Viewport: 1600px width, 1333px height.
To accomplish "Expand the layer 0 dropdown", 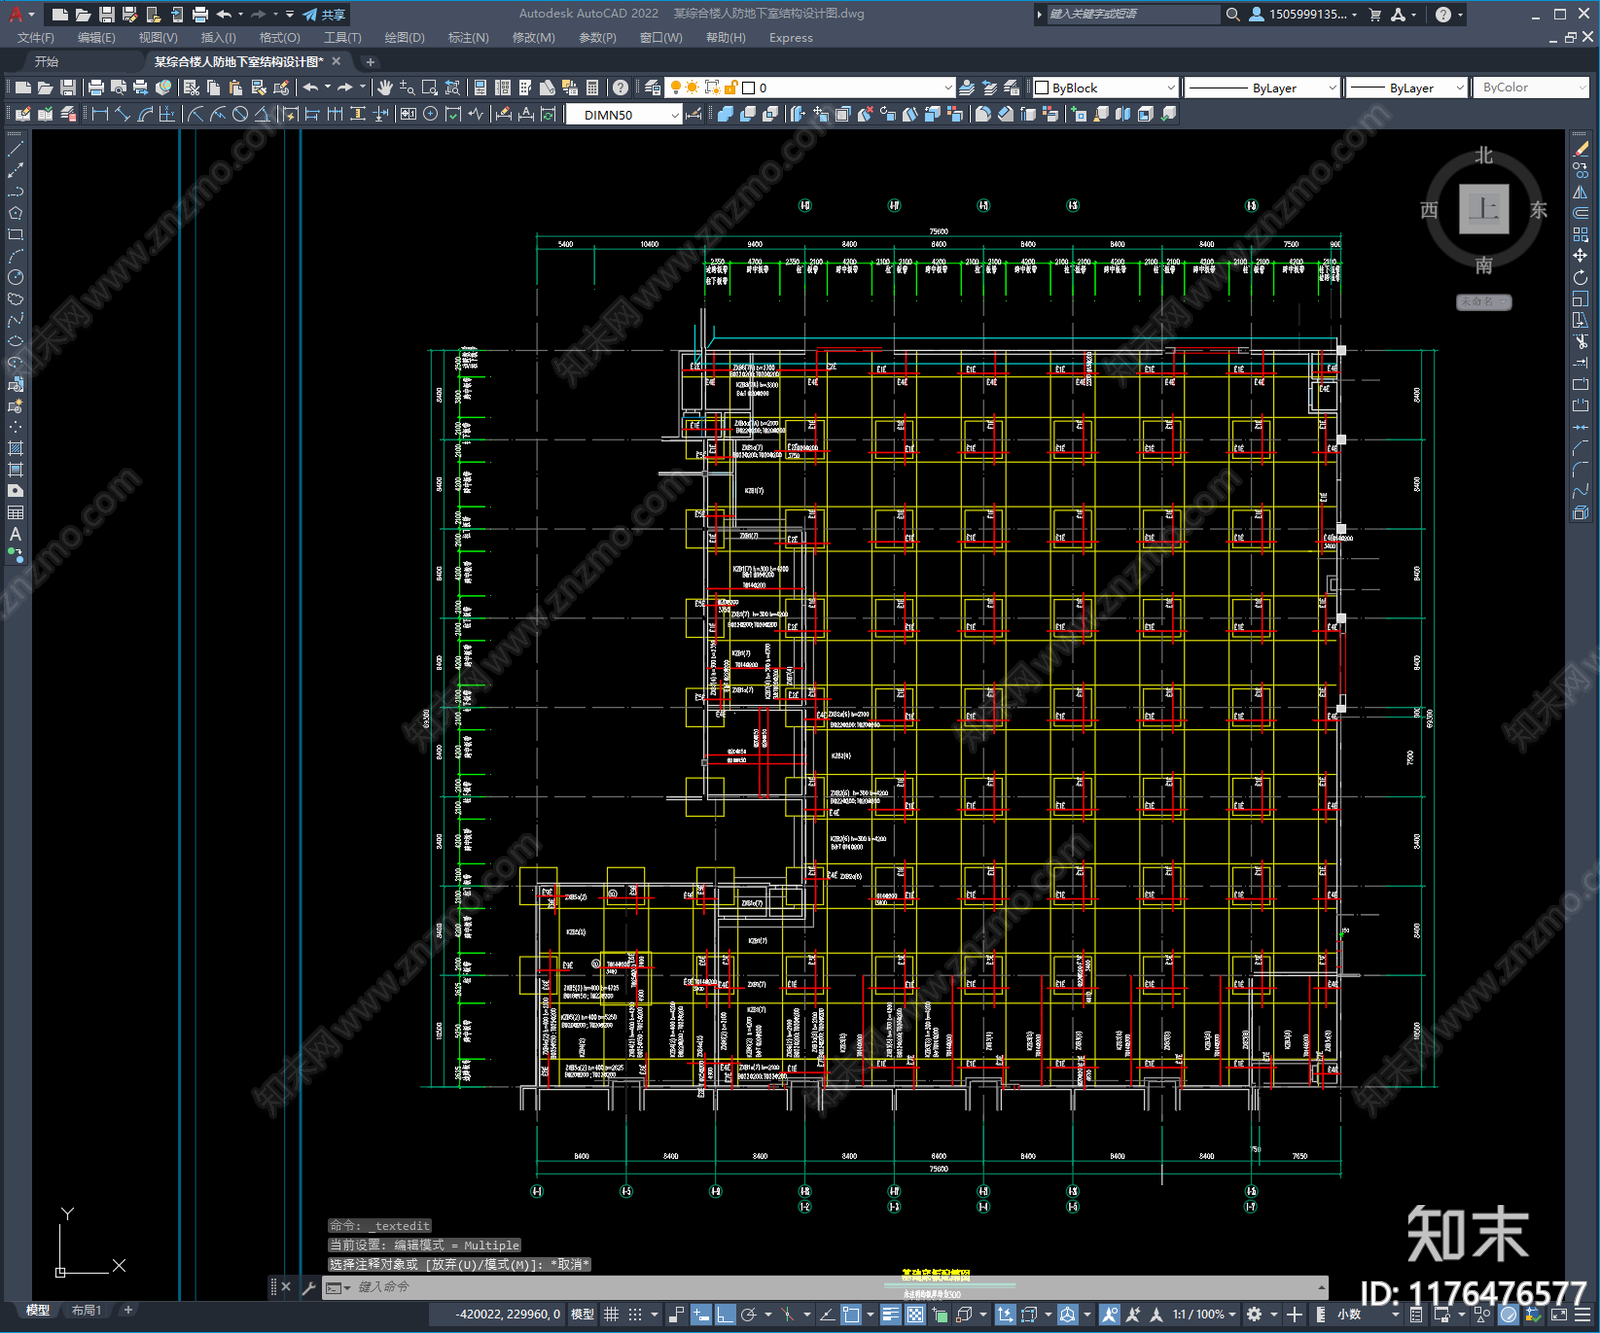I will coord(948,88).
